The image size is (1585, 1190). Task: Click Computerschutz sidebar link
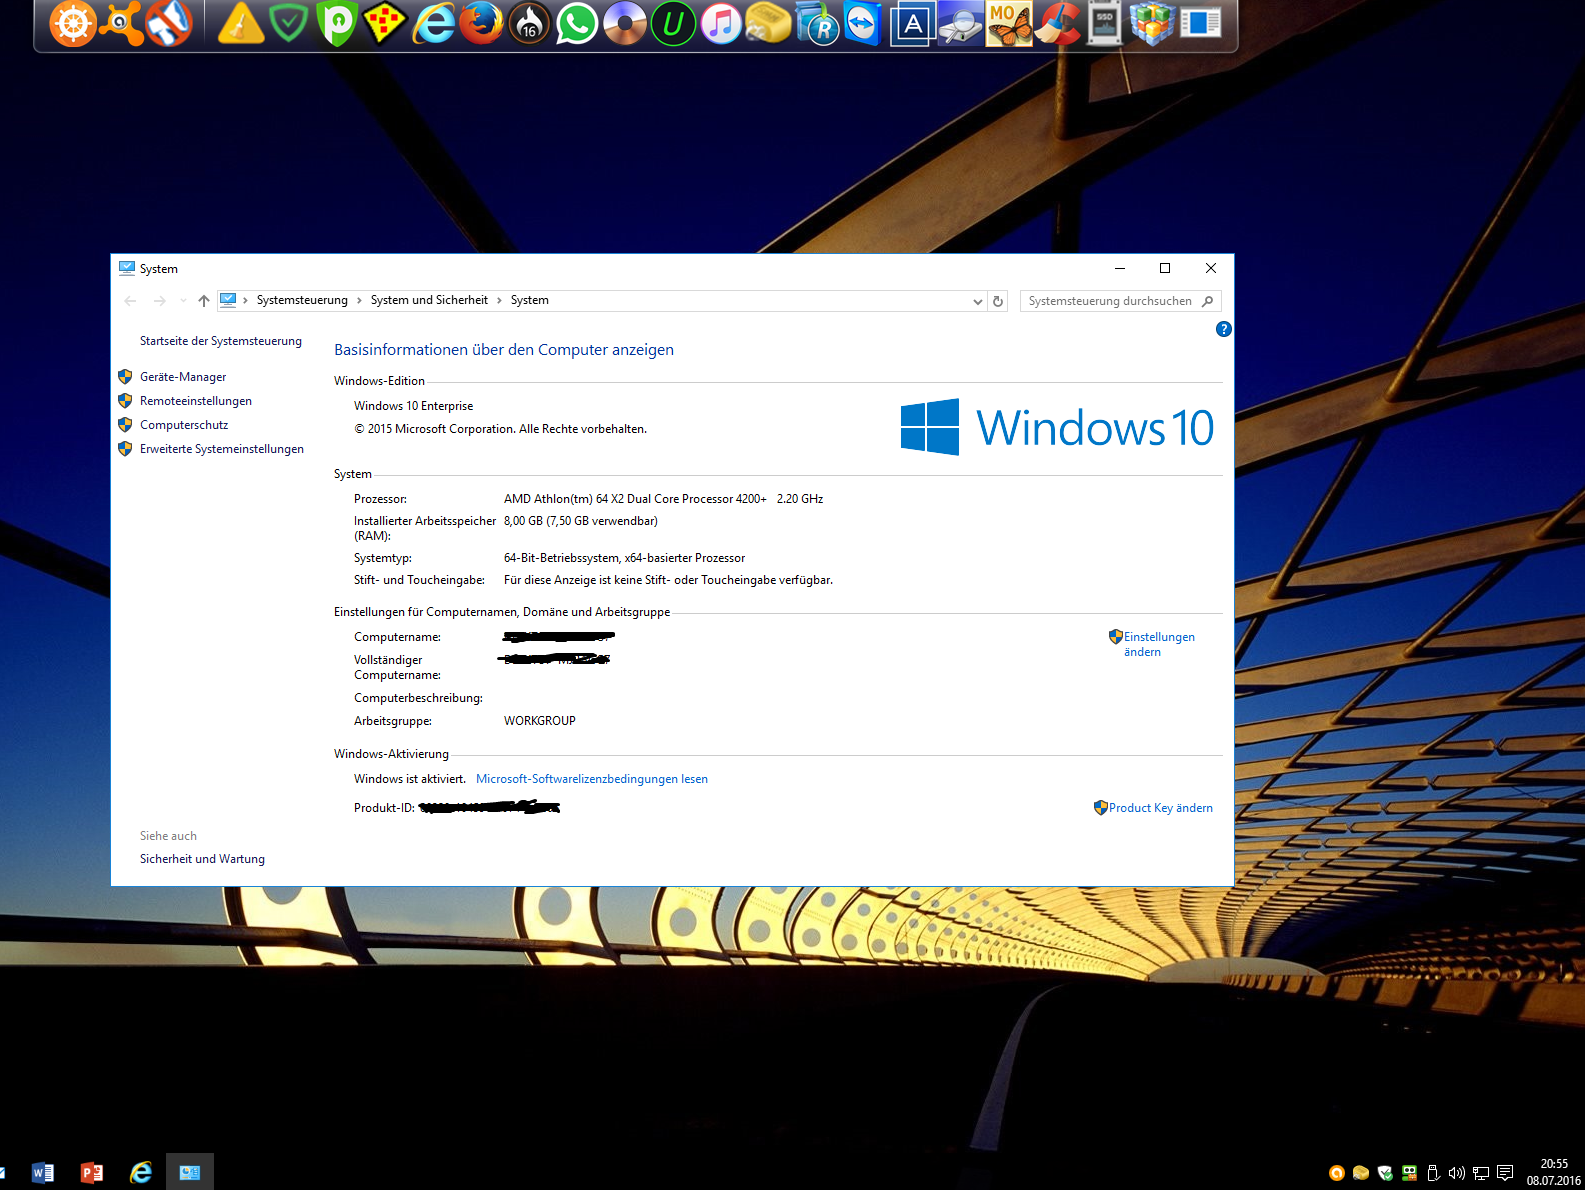click(184, 425)
